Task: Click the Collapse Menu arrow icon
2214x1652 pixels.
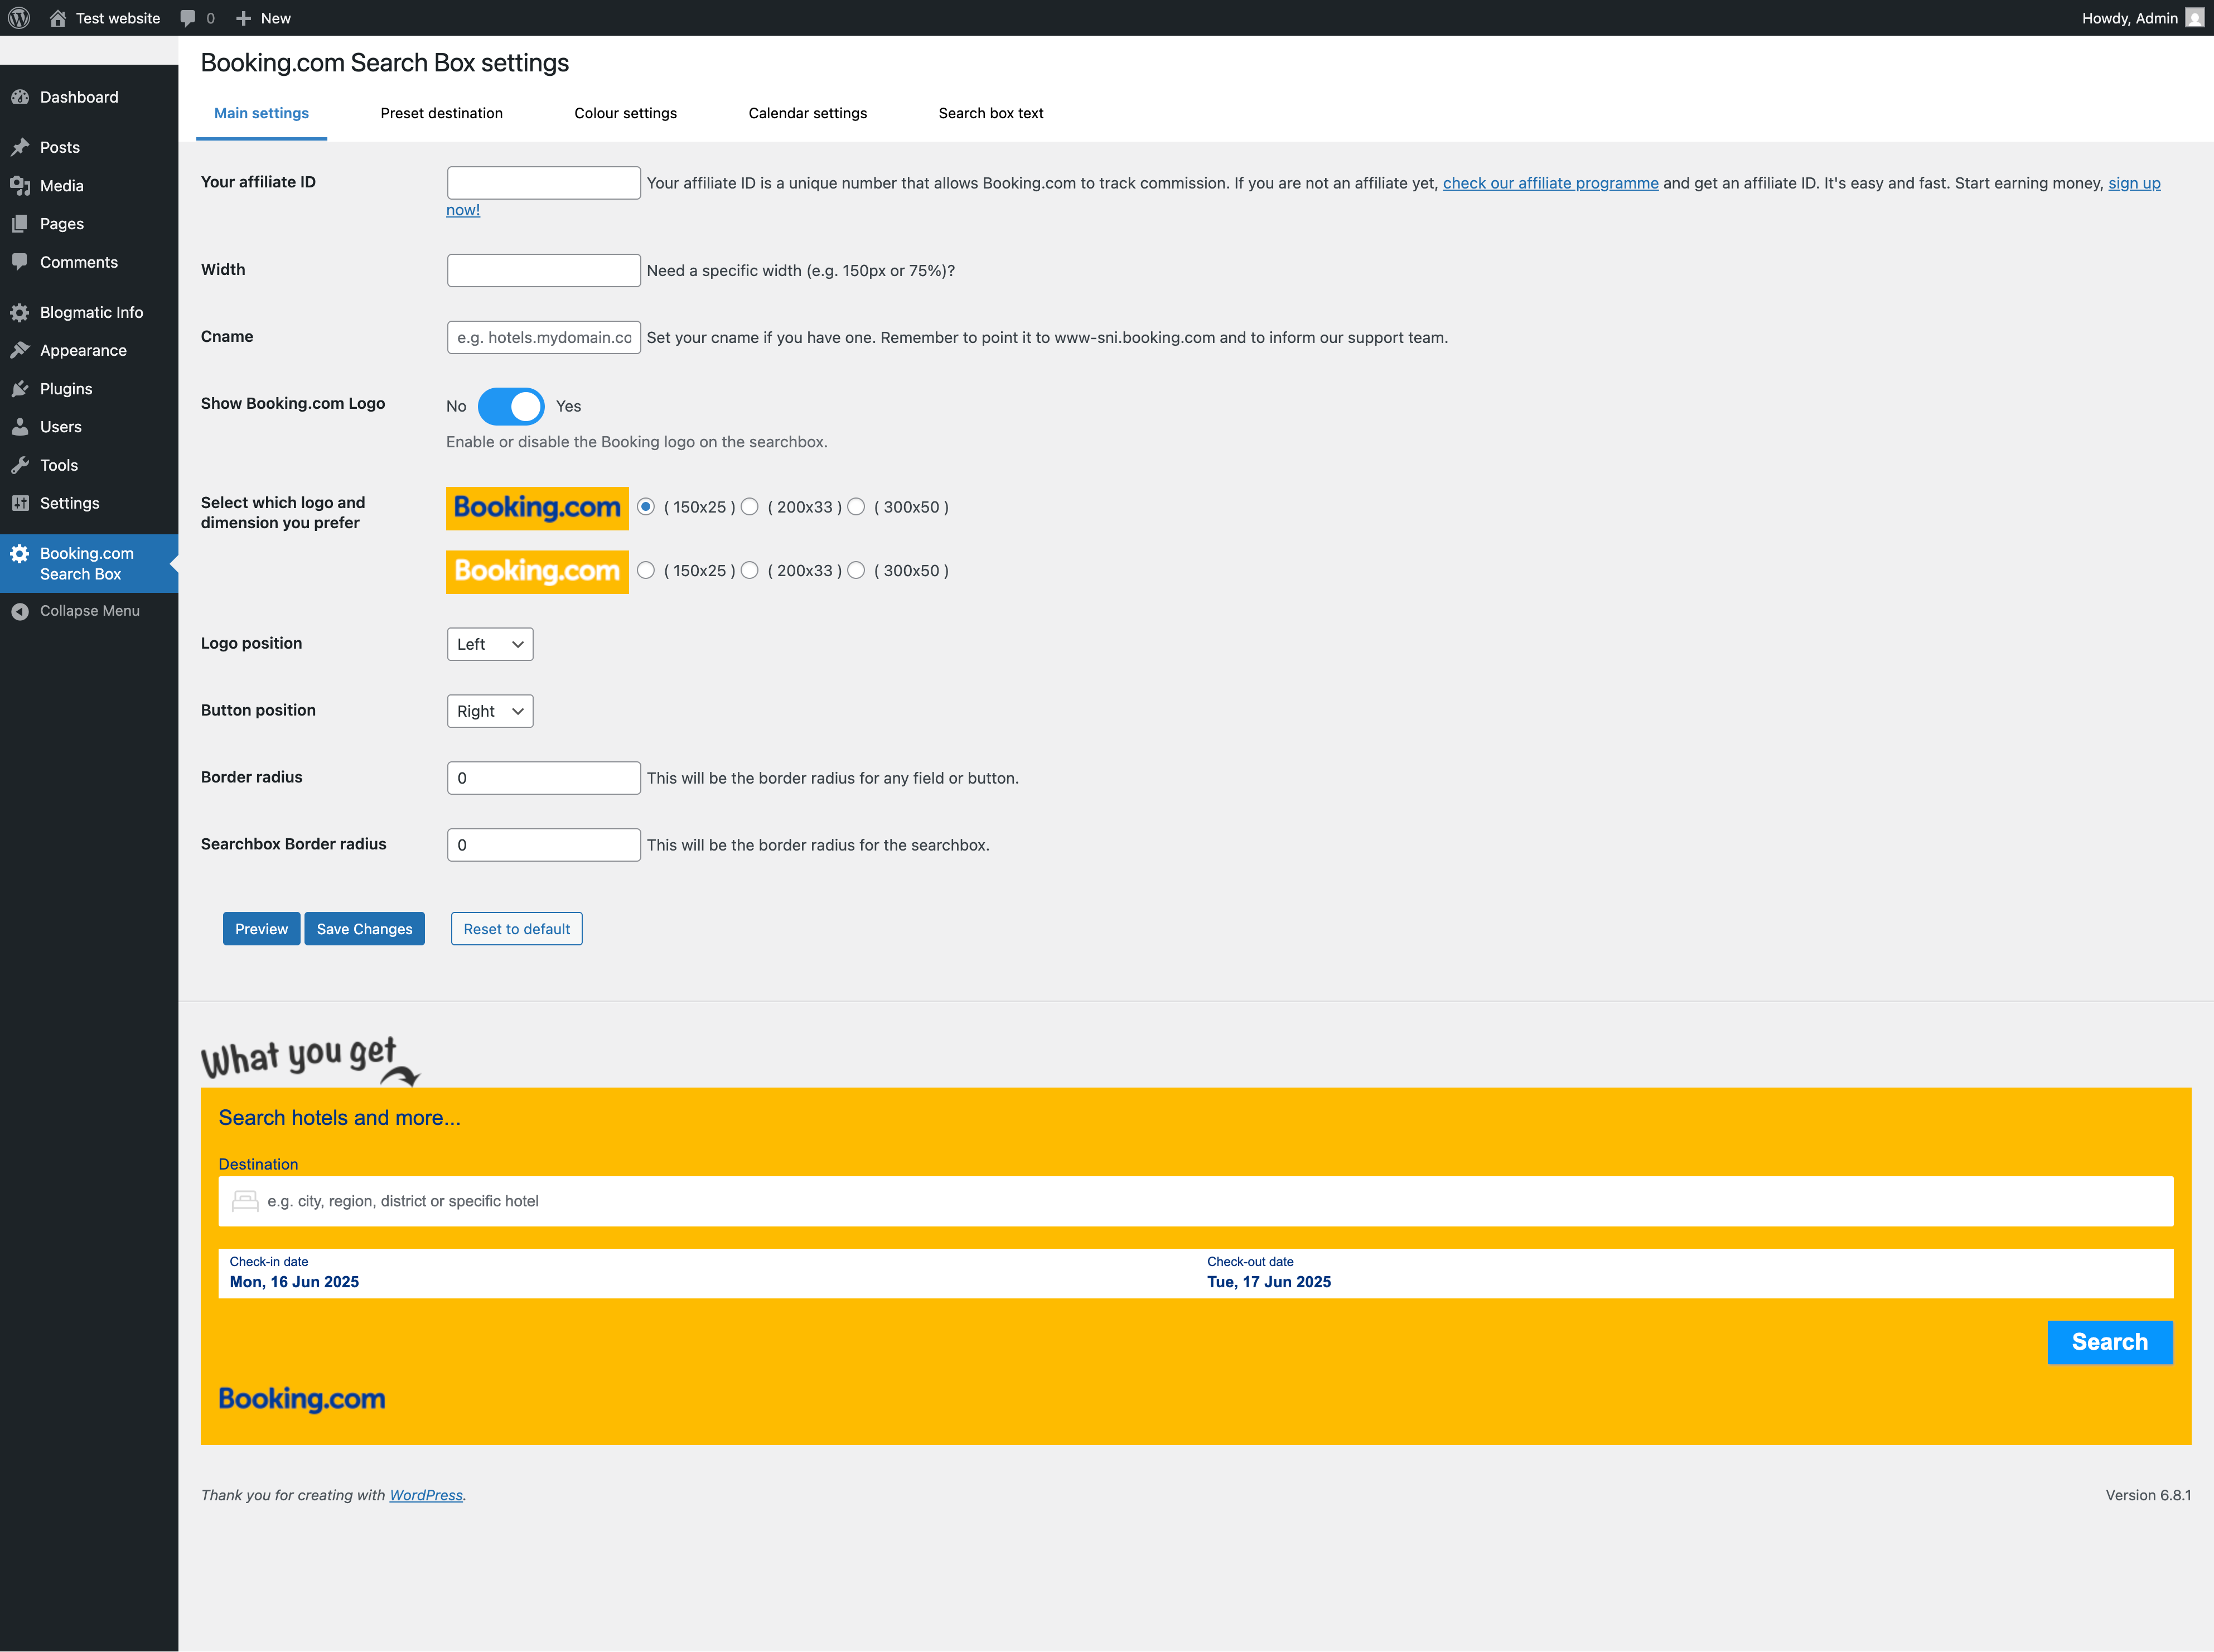Action: point(20,611)
